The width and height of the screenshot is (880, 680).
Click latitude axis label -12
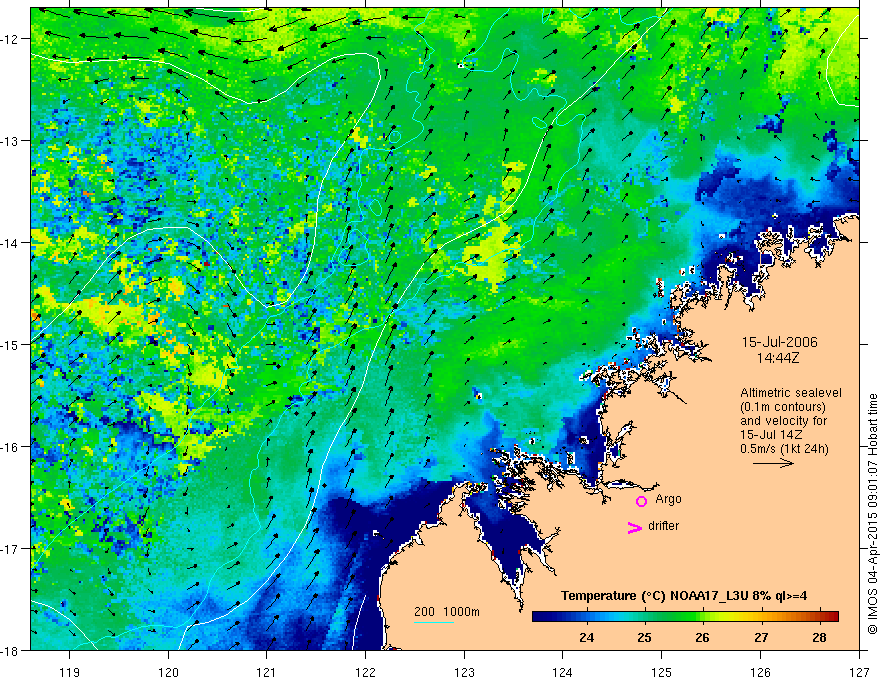click(10, 39)
